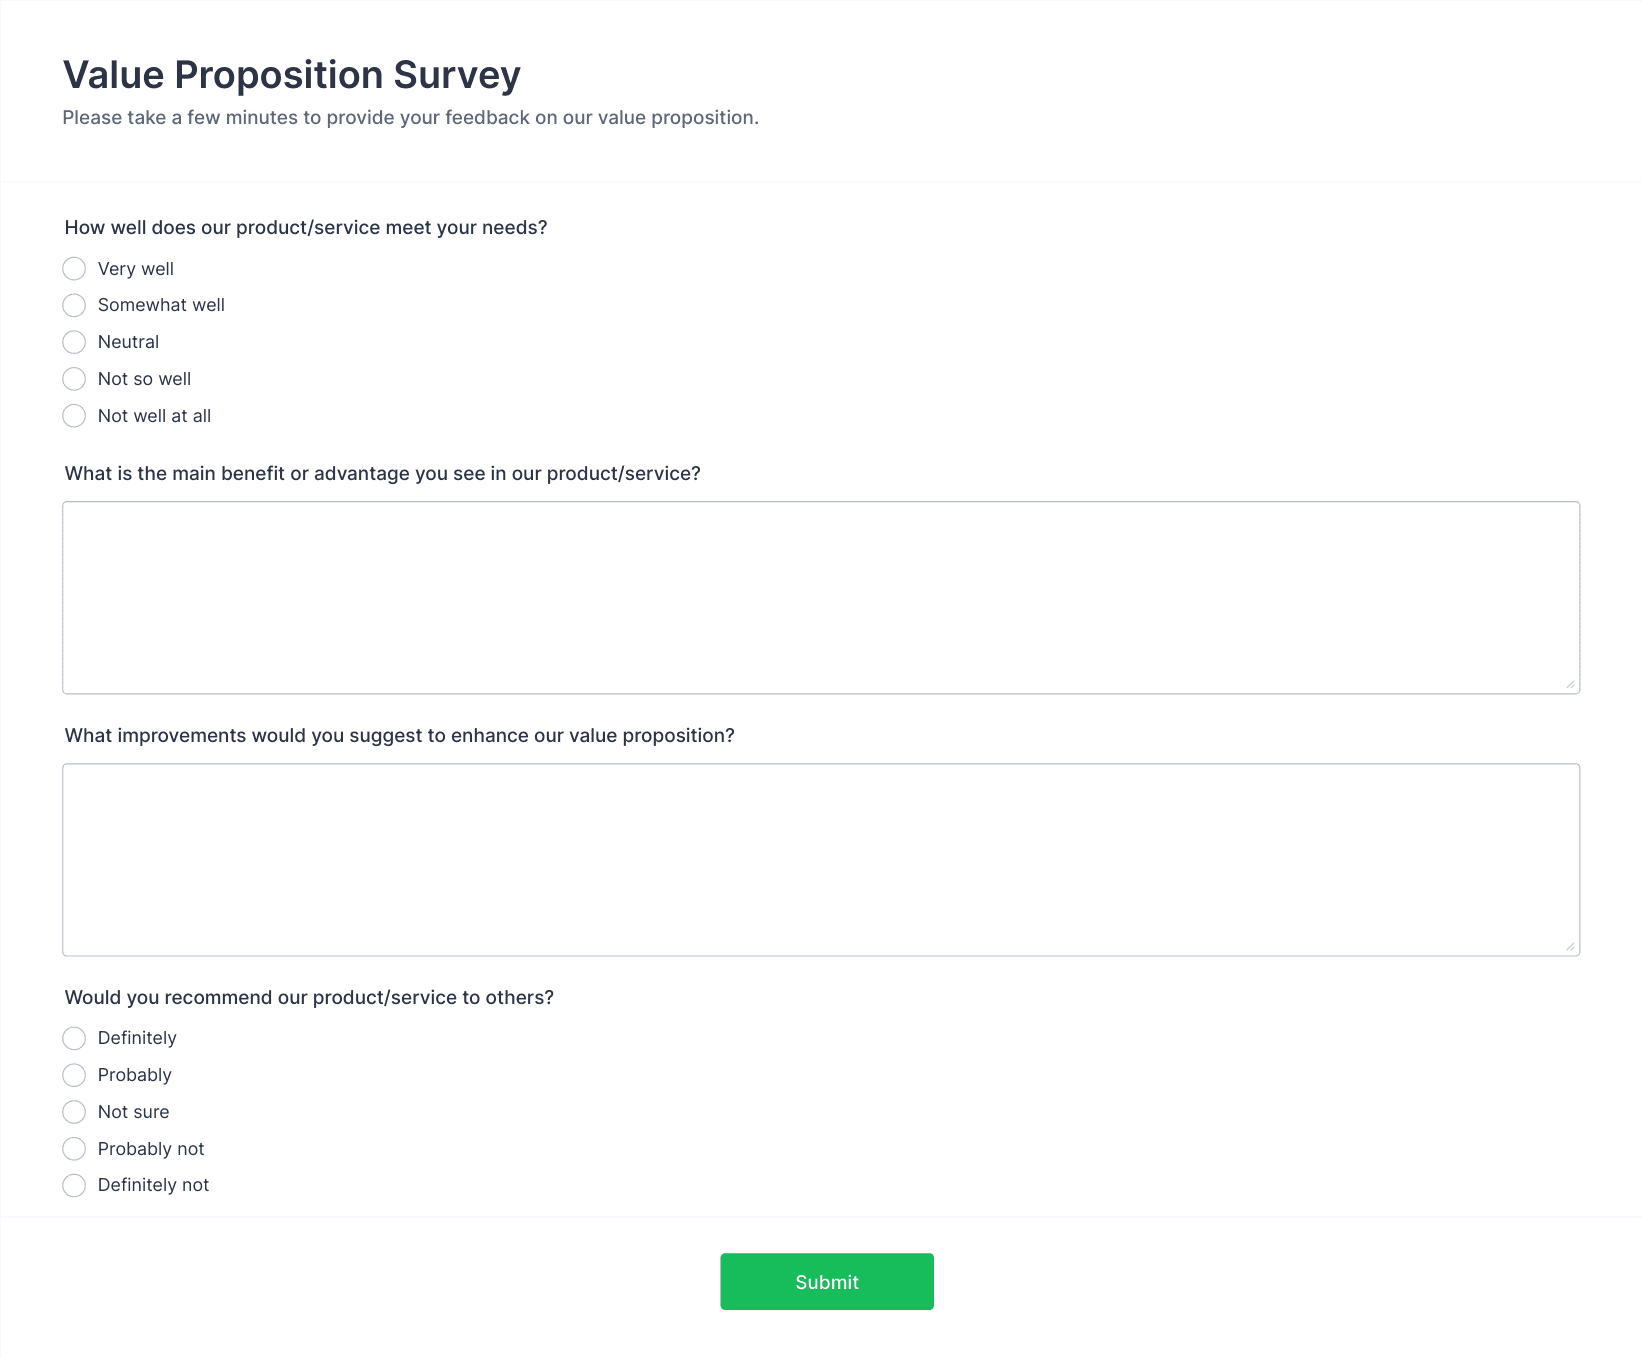This screenshot has height=1357, width=1642.
Task: Click the "Value Proposition Survey" heading
Action: click(x=292, y=75)
